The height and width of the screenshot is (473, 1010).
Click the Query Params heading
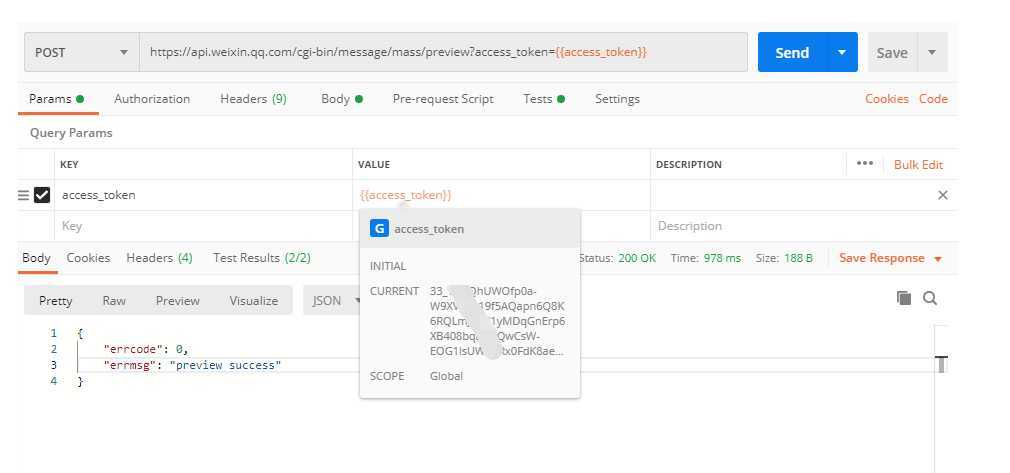(x=71, y=133)
